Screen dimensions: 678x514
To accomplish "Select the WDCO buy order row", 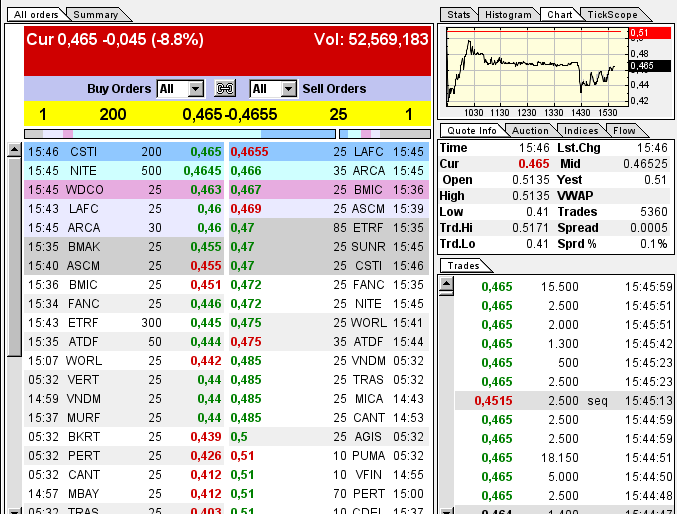I will point(124,190).
